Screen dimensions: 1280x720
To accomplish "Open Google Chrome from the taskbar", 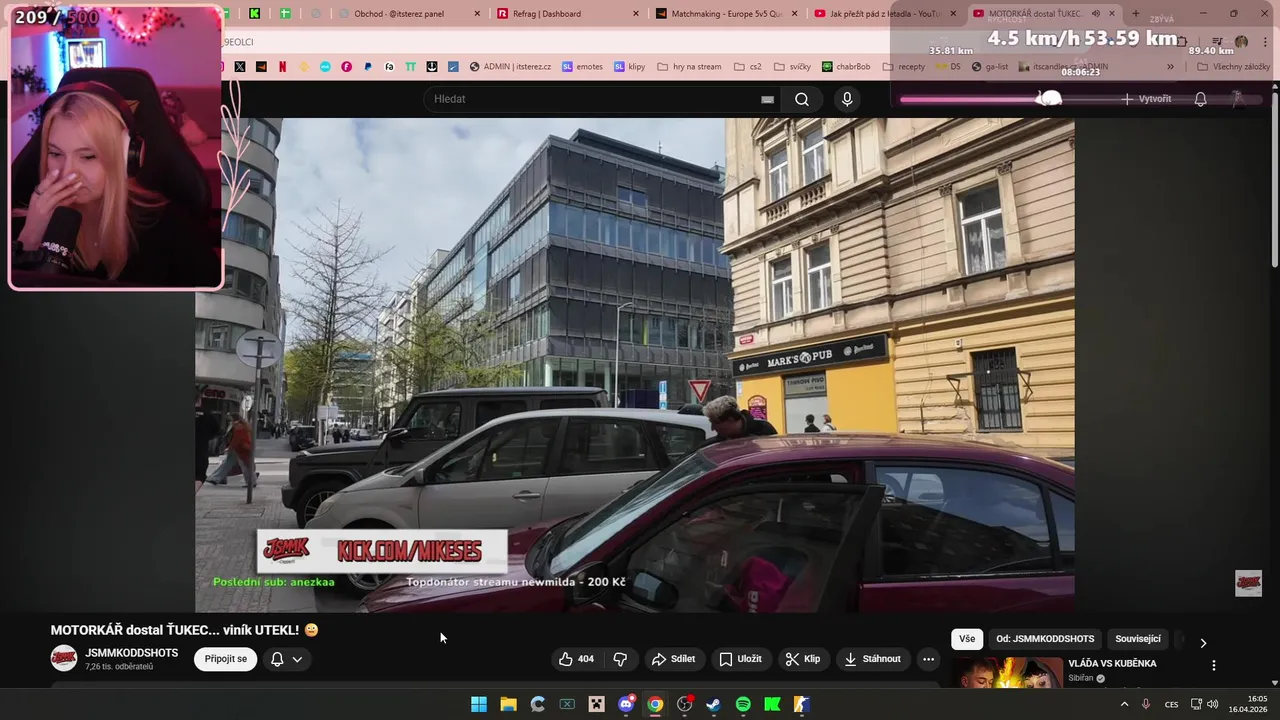I will click(x=655, y=704).
